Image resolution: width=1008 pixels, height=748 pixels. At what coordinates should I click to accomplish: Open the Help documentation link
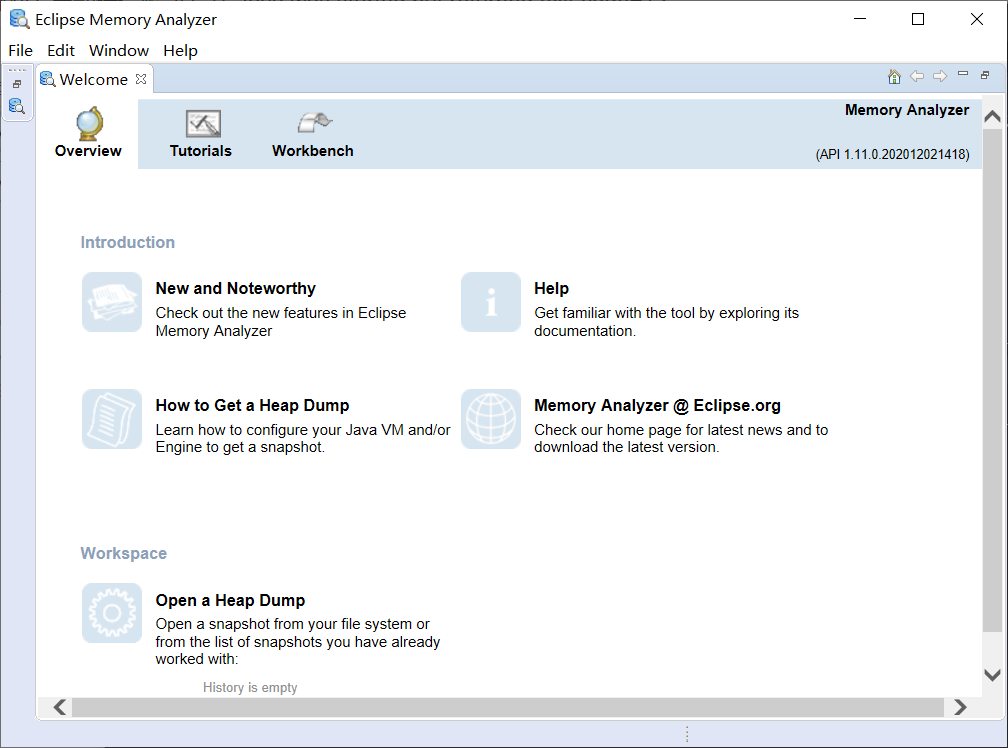552,289
